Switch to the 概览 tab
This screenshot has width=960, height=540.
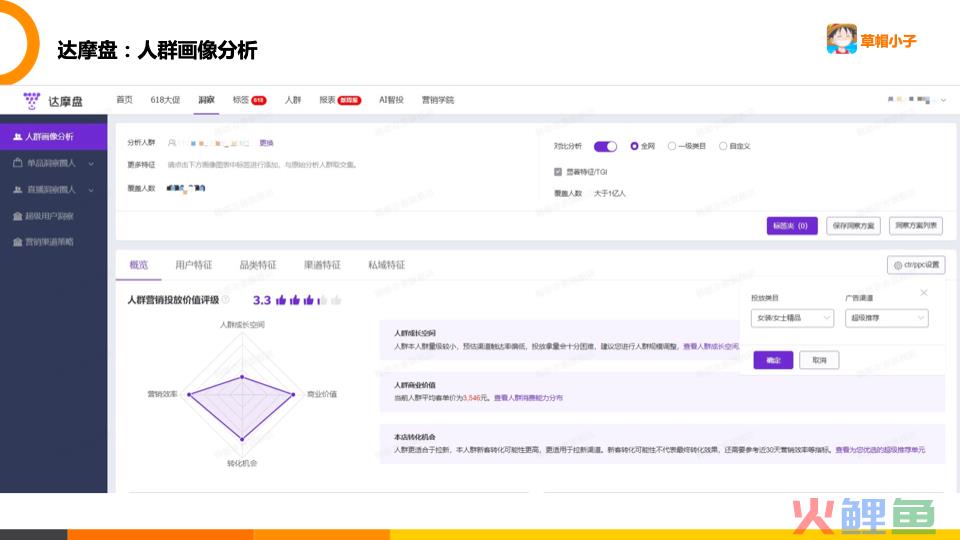coord(138,264)
